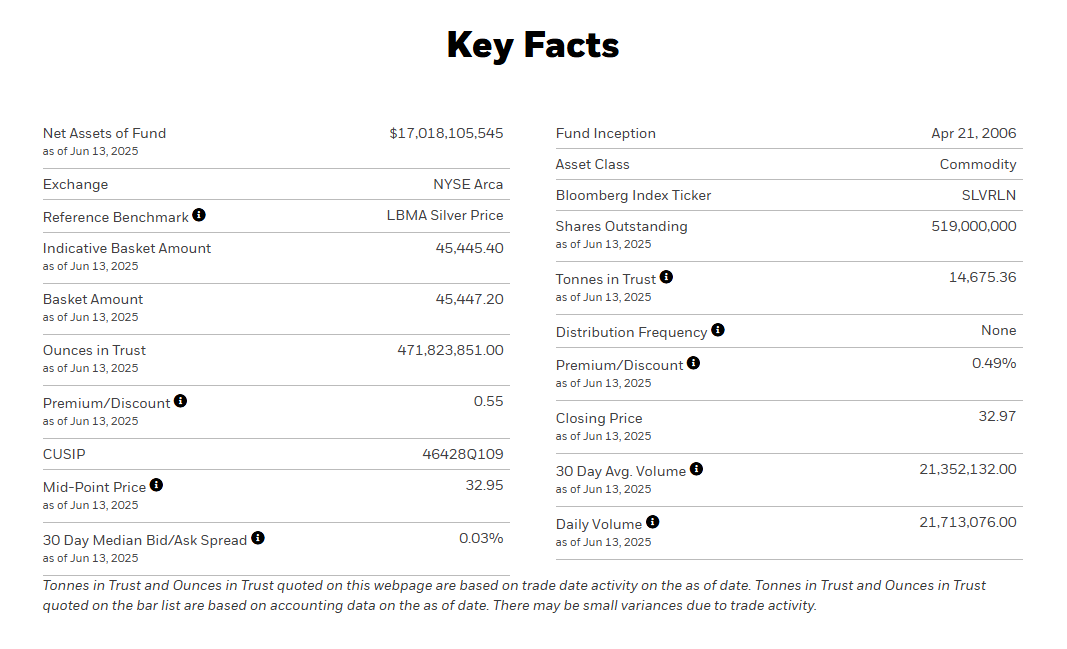The height and width of the screenshot is (649, 1067).
Task: Open the Distribution Frequency info tooltip
Action: click(x=718, y=330)
